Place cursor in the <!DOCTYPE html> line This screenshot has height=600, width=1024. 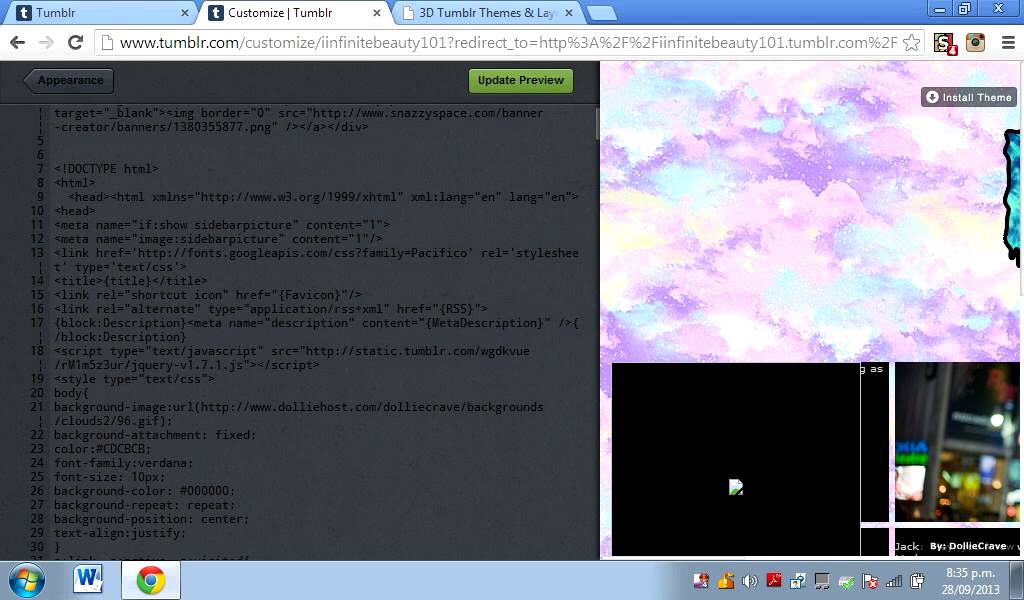pyautogui.click(x=106, y=169)
